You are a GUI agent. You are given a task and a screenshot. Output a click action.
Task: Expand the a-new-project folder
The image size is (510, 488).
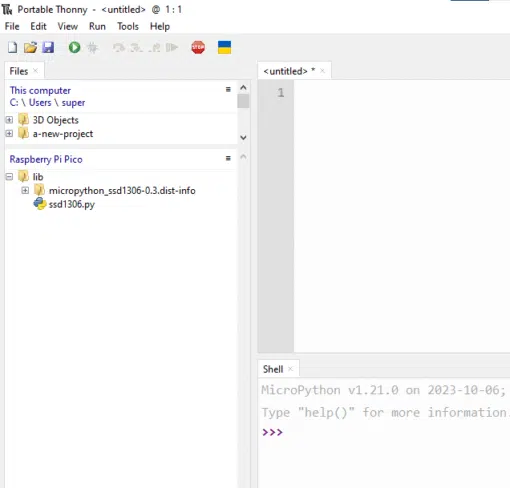click(x=9, y=133)
